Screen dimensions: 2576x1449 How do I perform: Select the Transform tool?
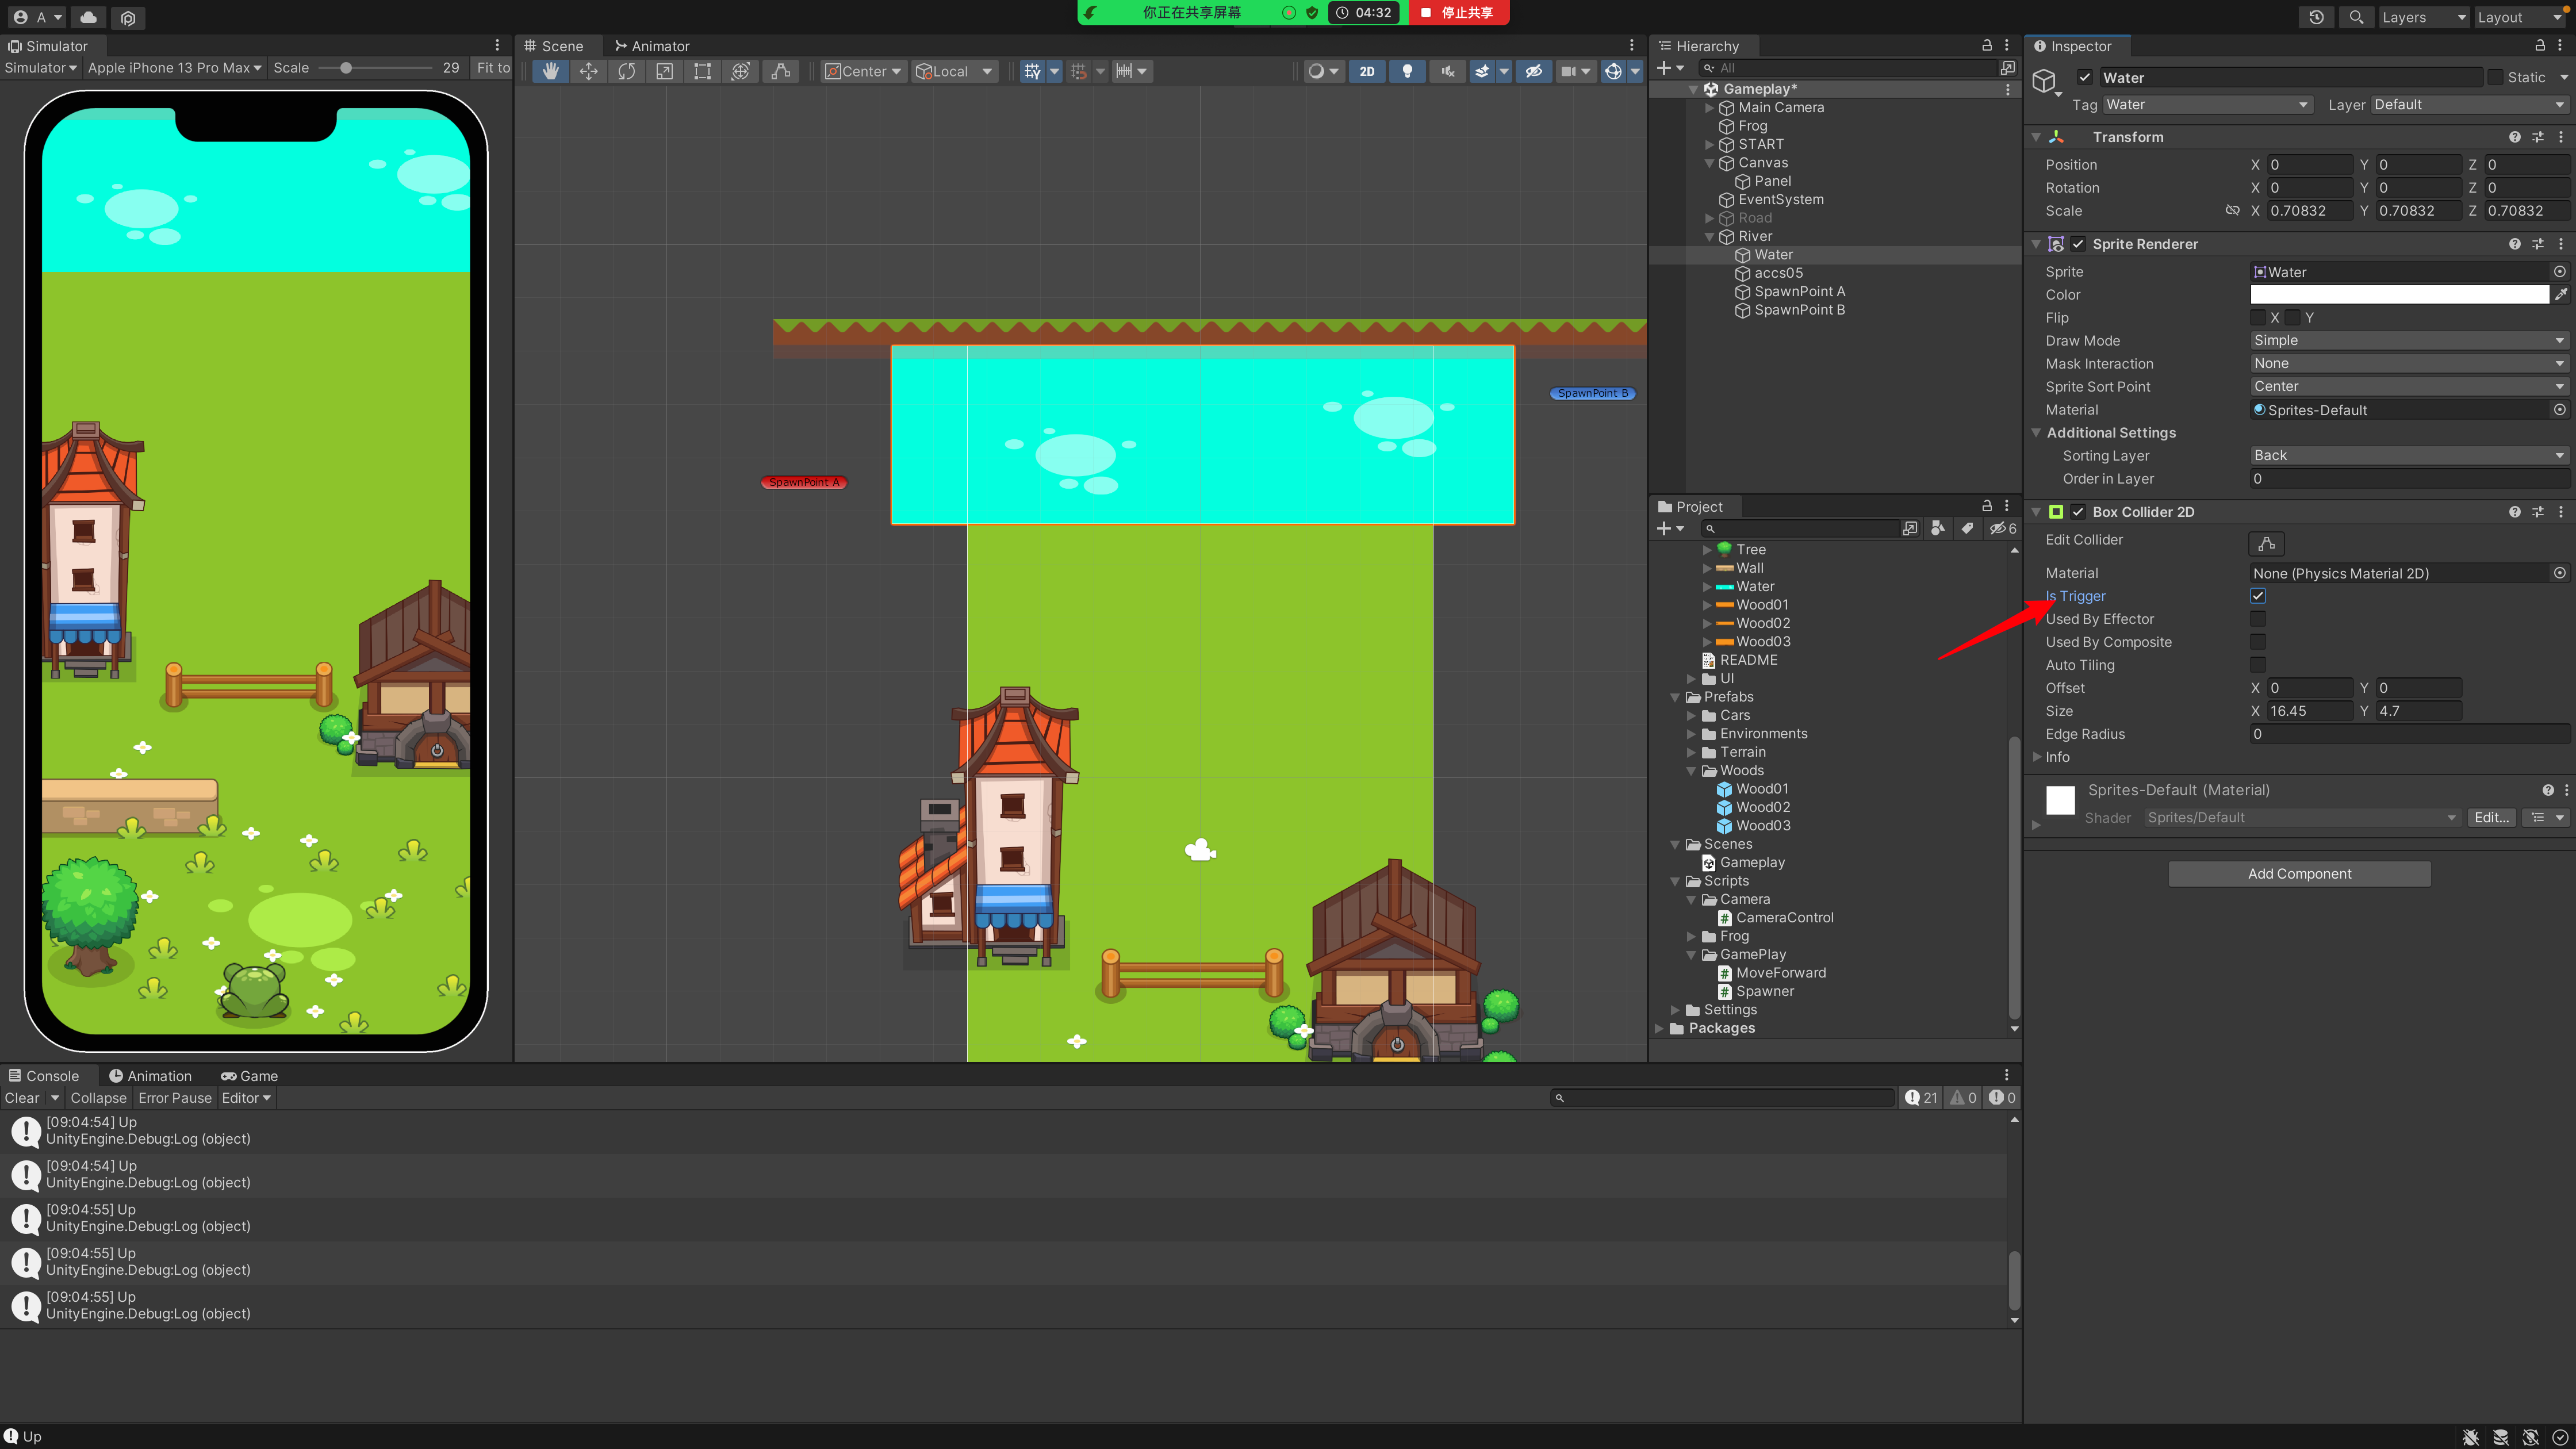(x=740, y=71)
